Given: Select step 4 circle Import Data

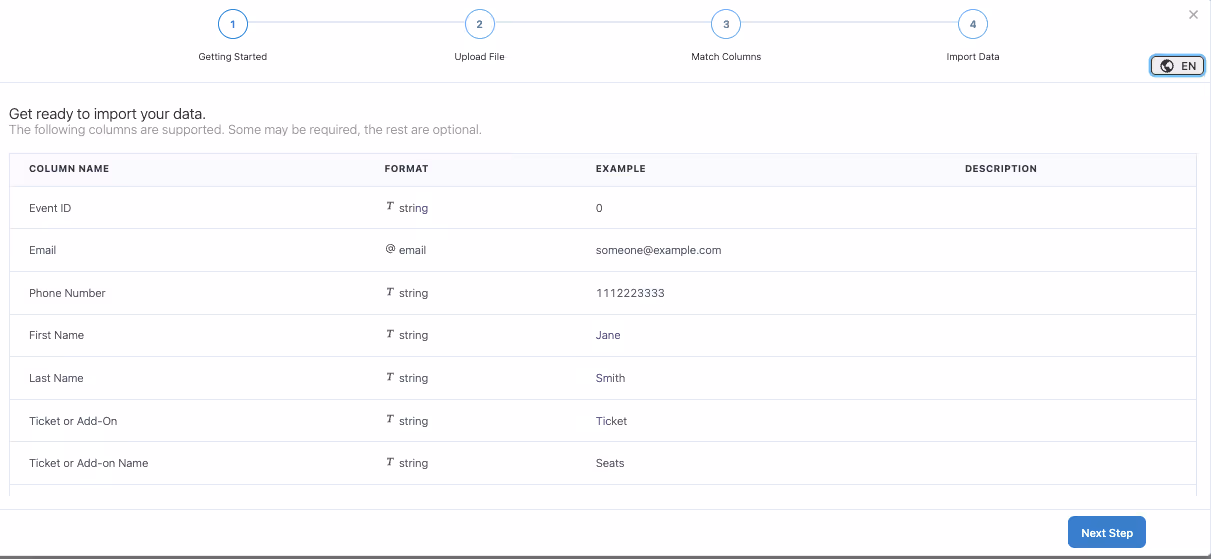Looking at the screenshot, I should [973, 24].
